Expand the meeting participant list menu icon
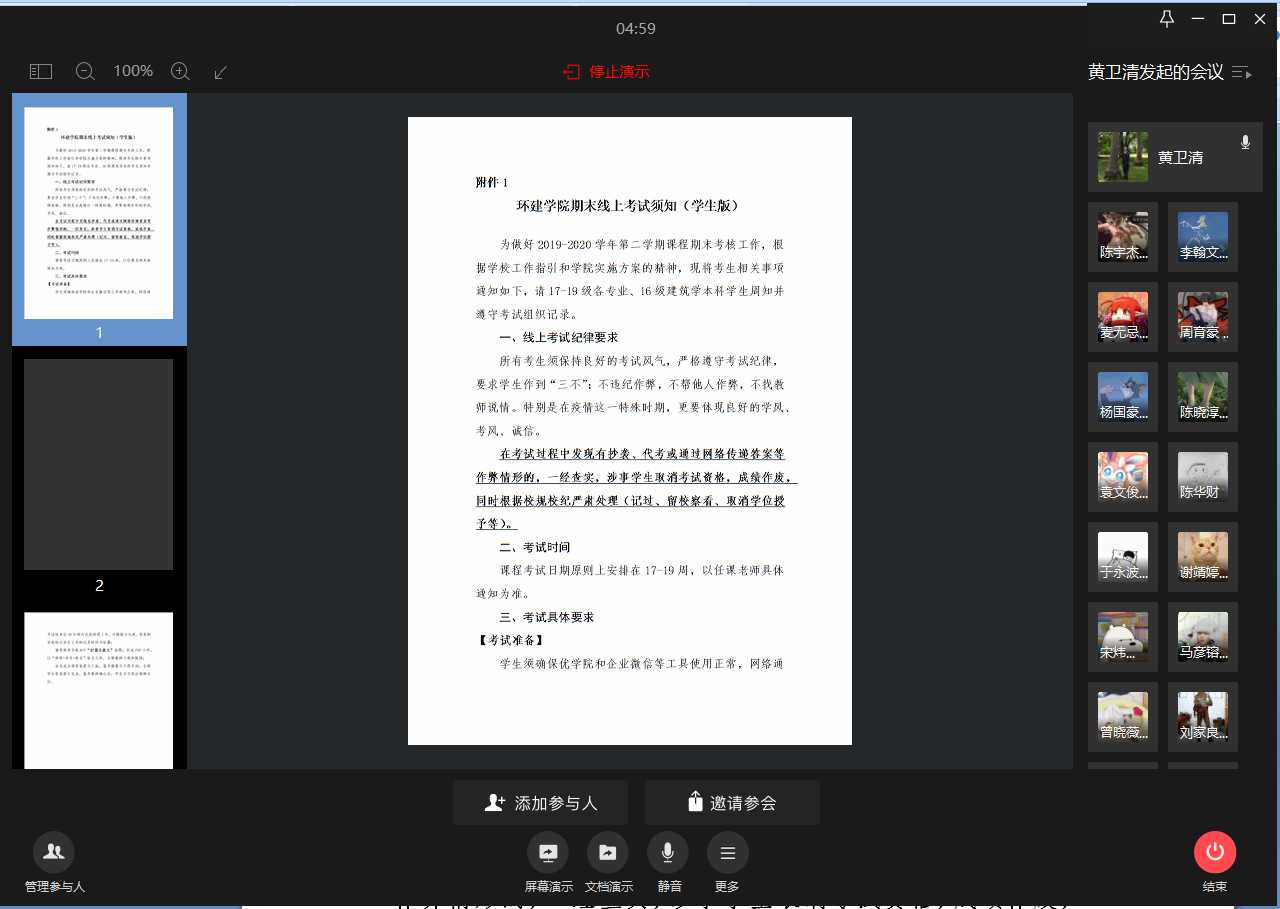 [x=1241, y=72]
